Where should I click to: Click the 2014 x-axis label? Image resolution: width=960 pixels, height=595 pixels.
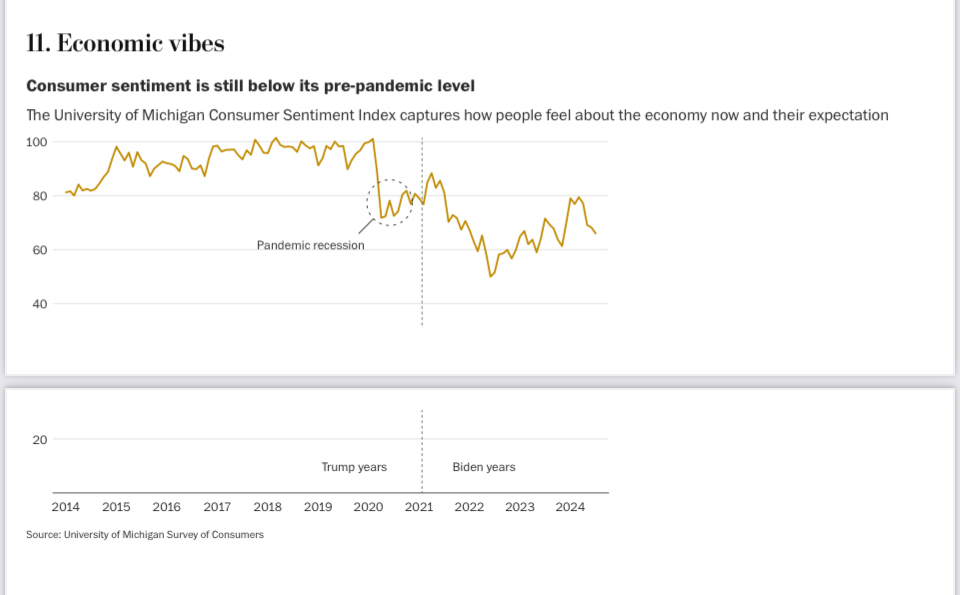click(66, 507)
